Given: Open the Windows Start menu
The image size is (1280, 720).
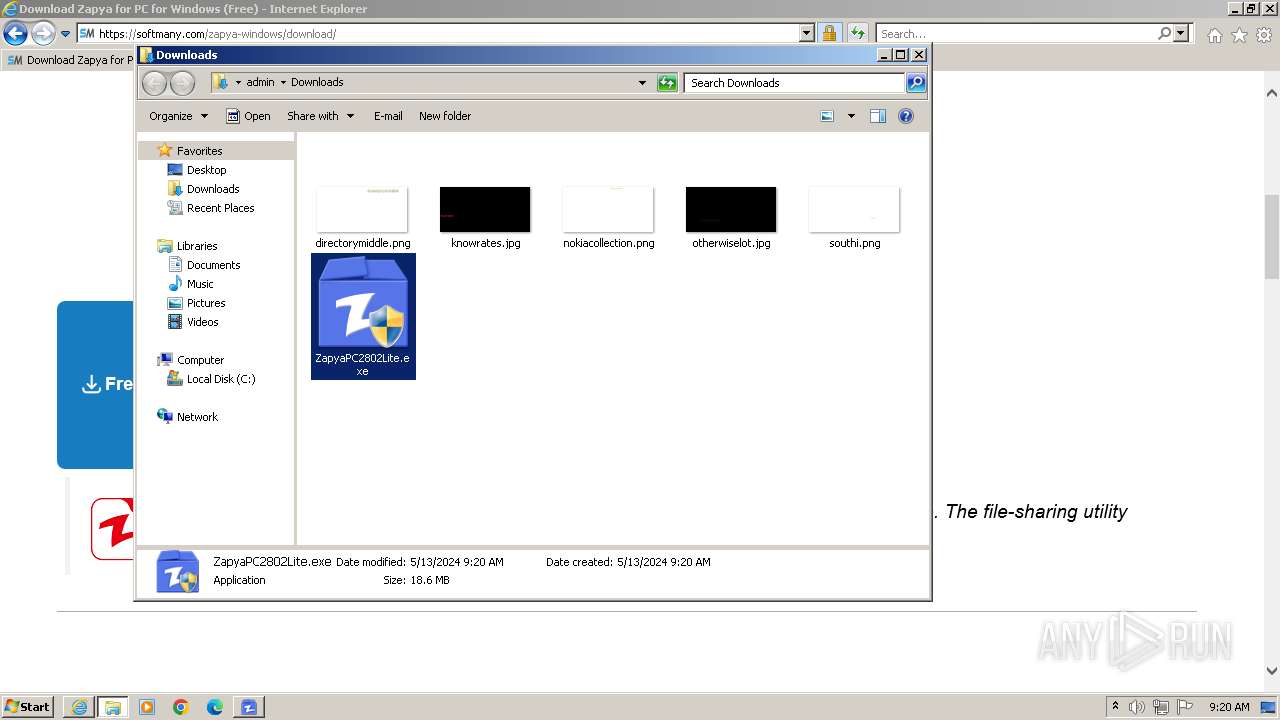Looking at the screenshot, I should click(27, 707).
